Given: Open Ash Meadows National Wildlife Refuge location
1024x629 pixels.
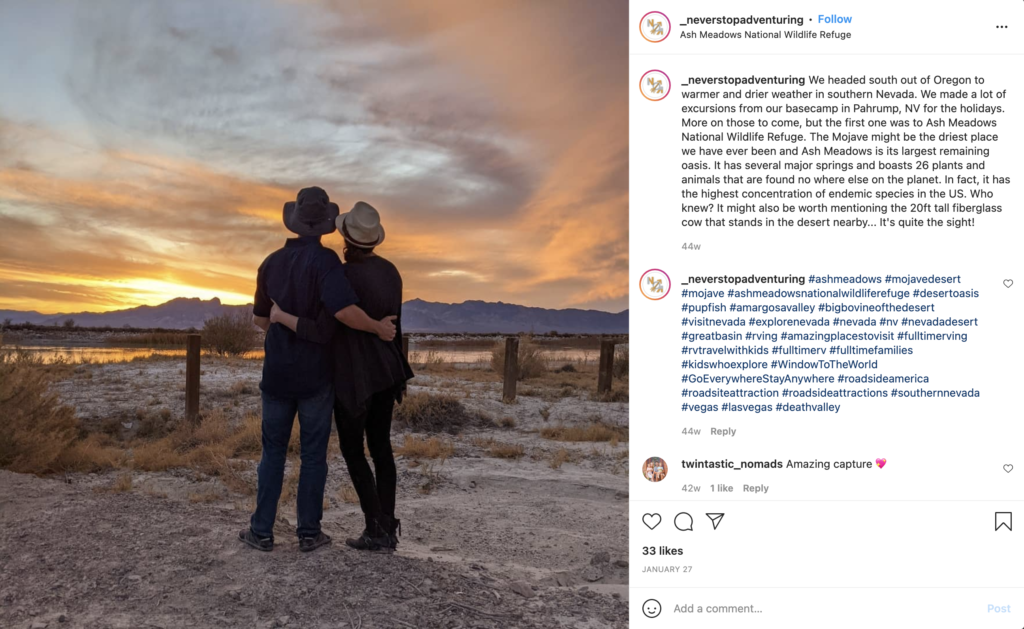Looking at the screenshot, I should coord(765,35).
